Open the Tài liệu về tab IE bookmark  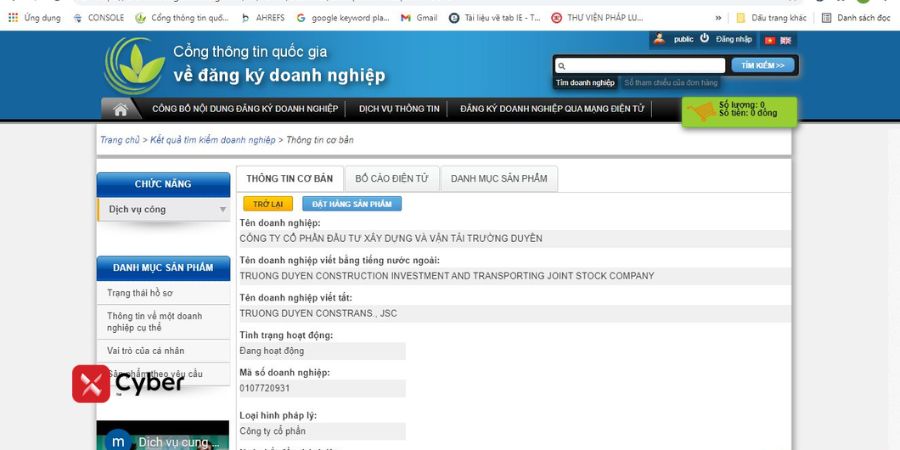tap(495, 18)
